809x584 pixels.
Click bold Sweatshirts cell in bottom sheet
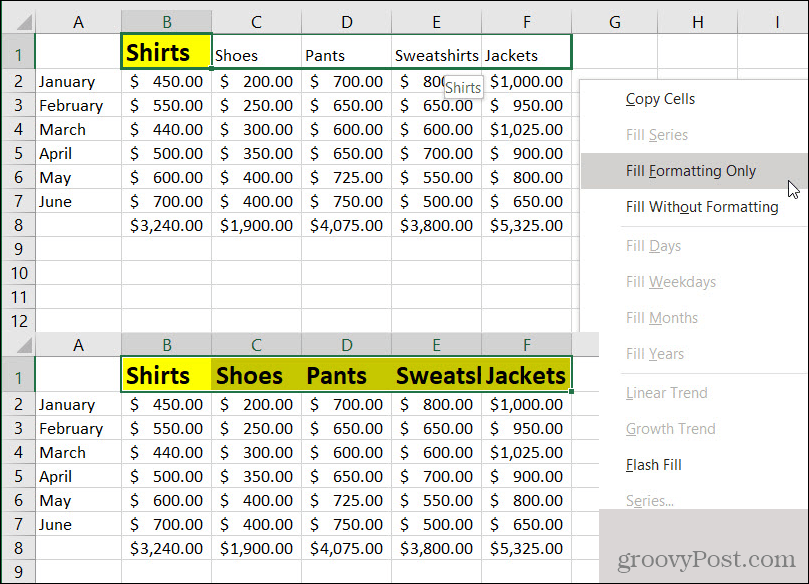coord(436,375)
